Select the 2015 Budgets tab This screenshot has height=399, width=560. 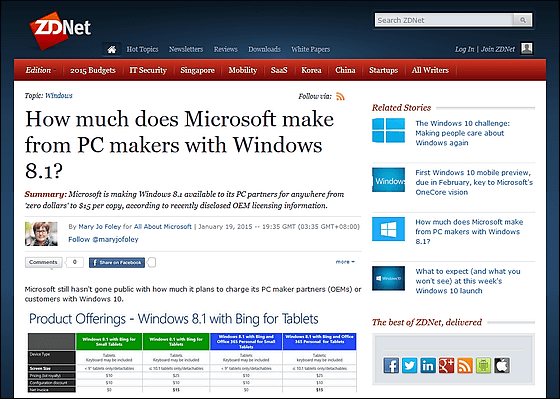93,70
